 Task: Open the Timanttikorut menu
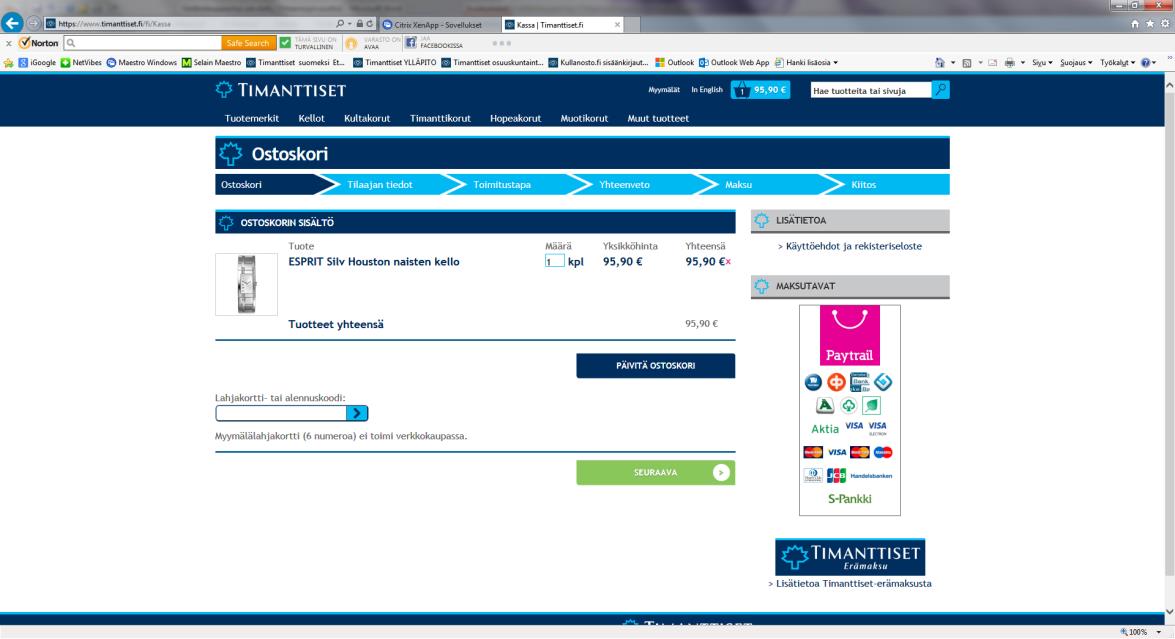pos(440,118)
